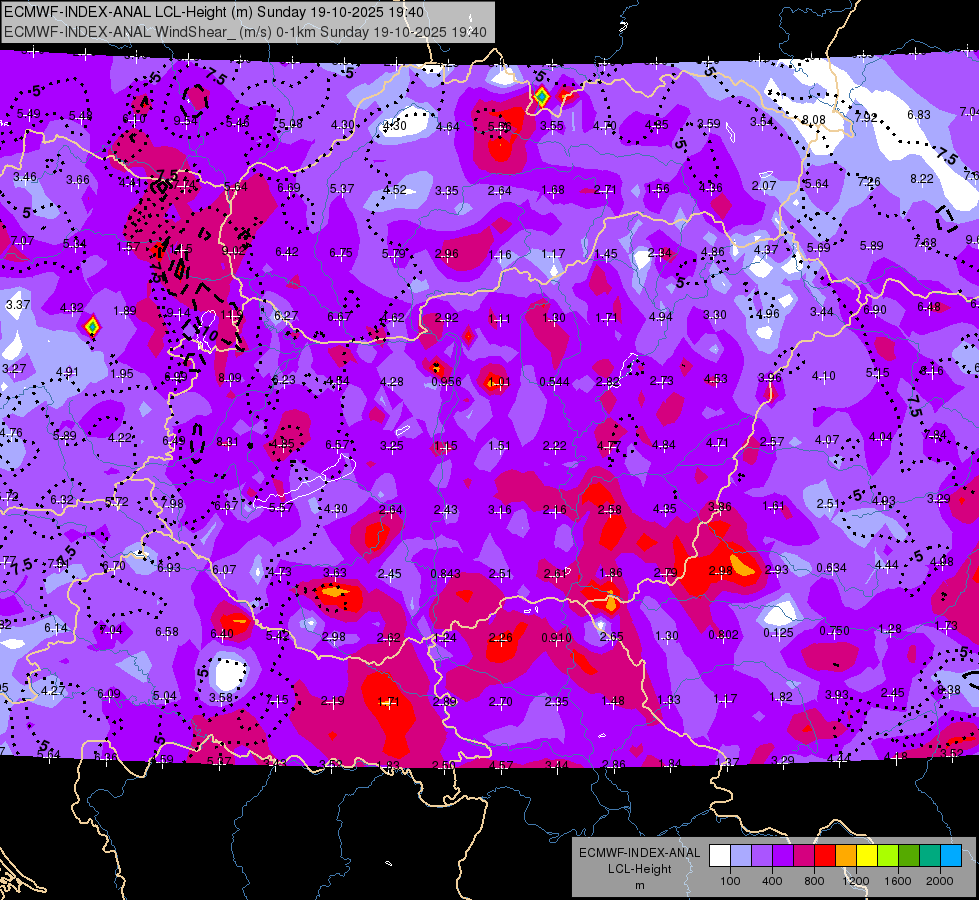Select the grid value 7.26

[x=869, y=181]
